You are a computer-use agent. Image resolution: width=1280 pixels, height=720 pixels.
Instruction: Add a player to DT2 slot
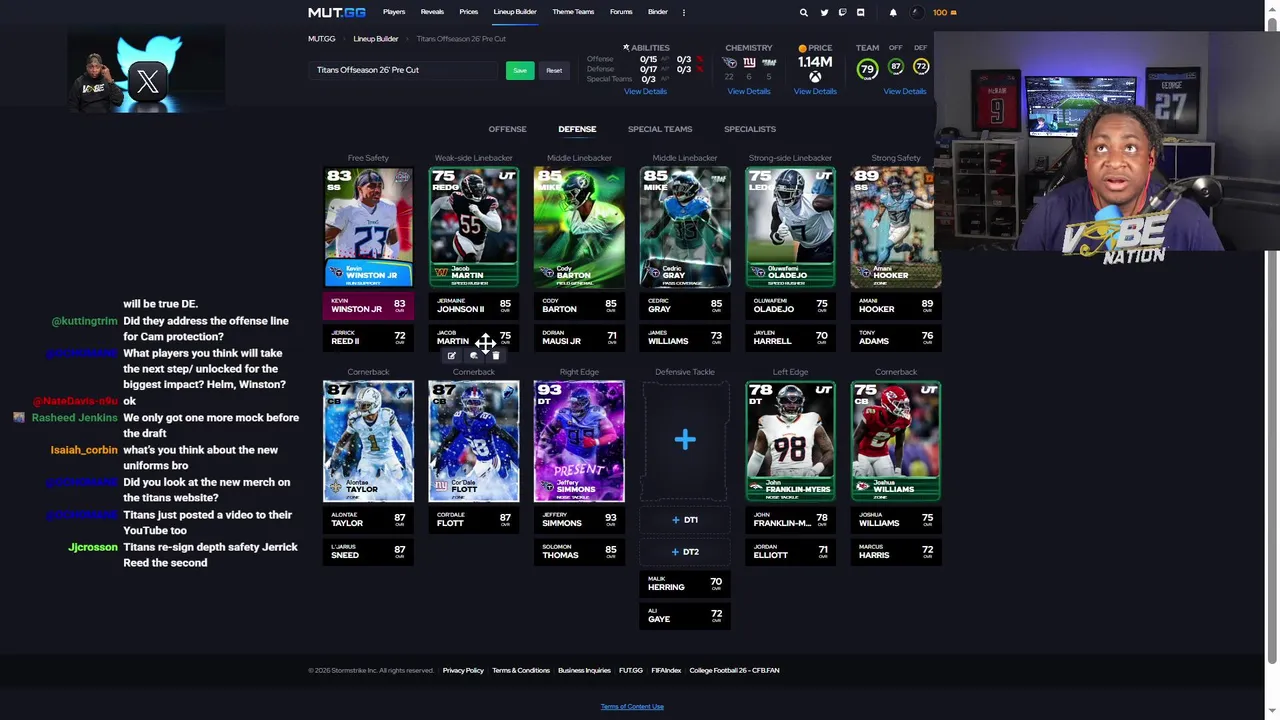point(685,552)
